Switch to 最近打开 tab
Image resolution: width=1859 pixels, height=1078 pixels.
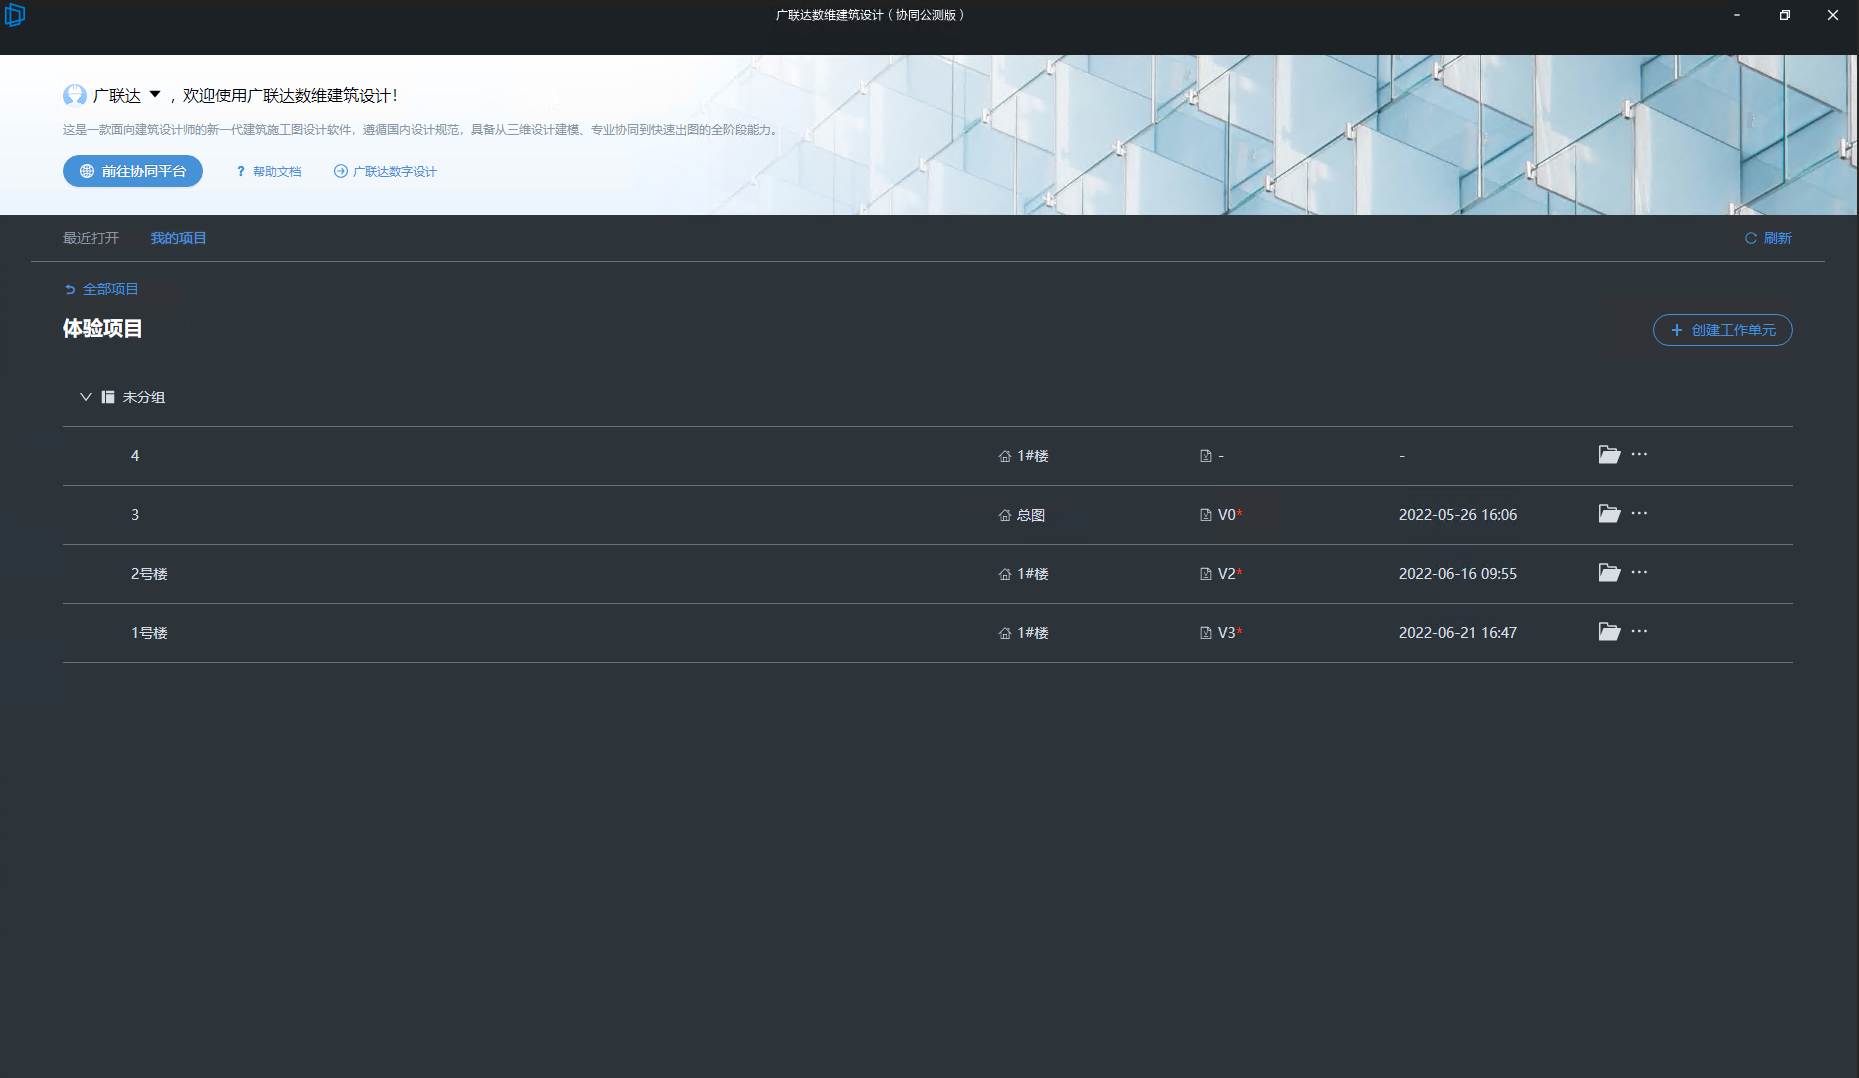pos(91,238)
